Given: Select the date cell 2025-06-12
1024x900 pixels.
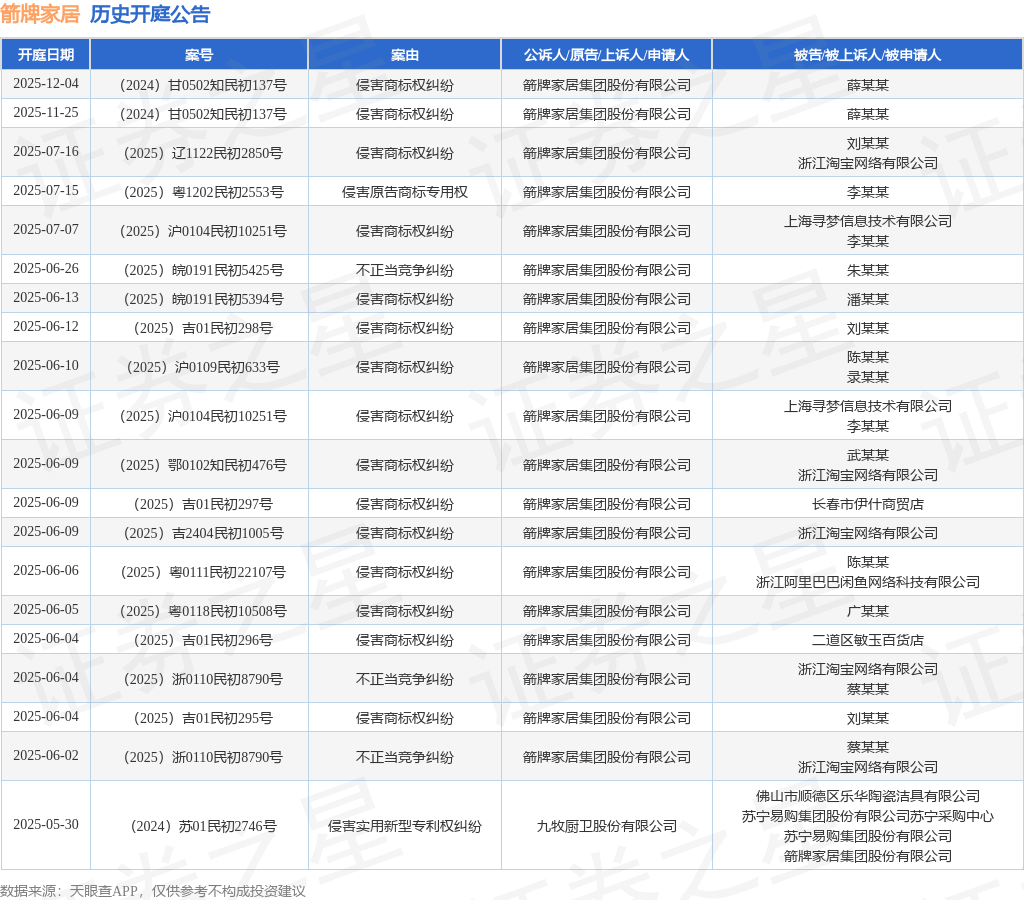Looking at the screenshot, I should pos(46,327).
